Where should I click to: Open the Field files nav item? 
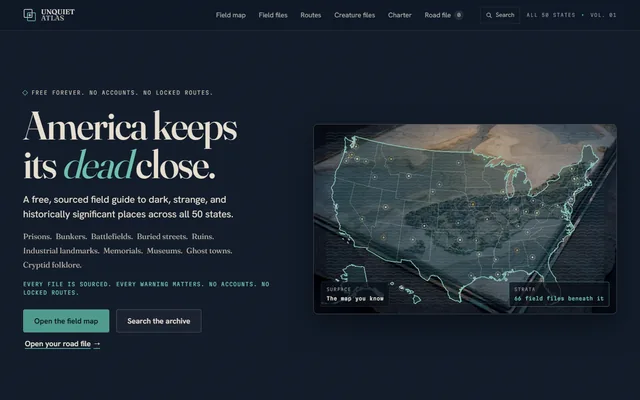pyautogui.click(x=273, y=15)
